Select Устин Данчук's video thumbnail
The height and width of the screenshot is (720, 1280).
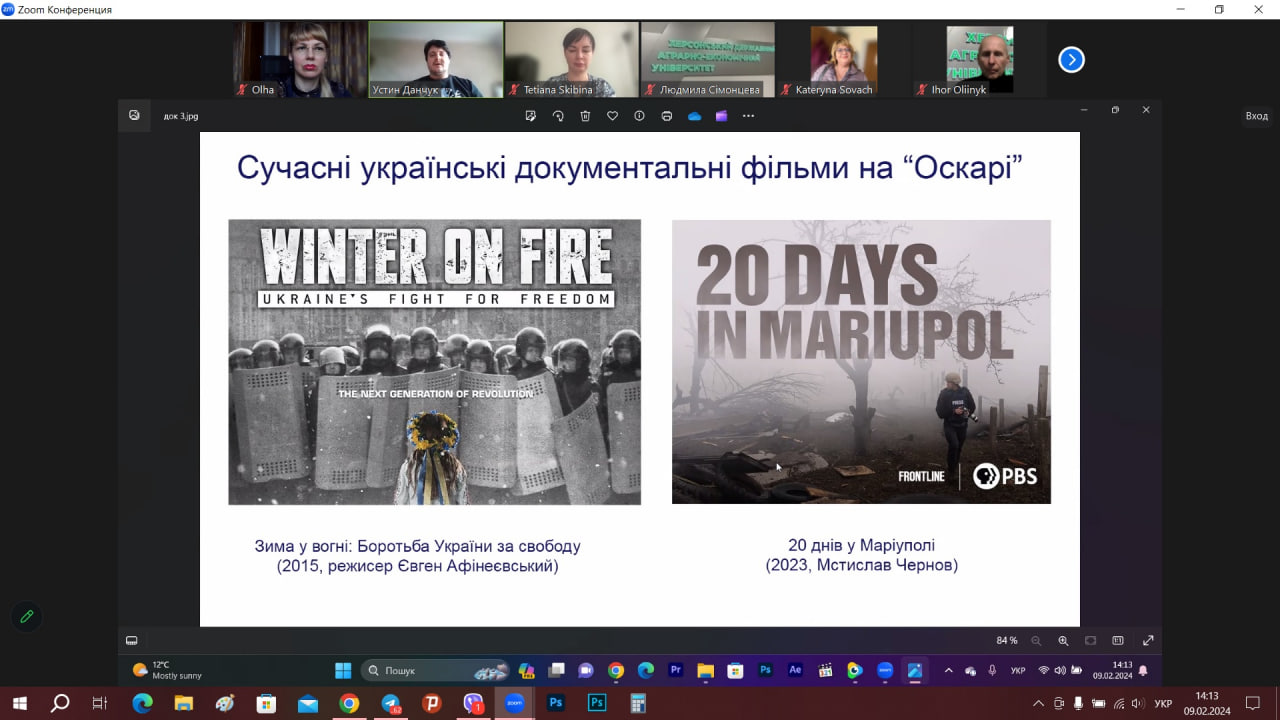[x=436, y=59]
